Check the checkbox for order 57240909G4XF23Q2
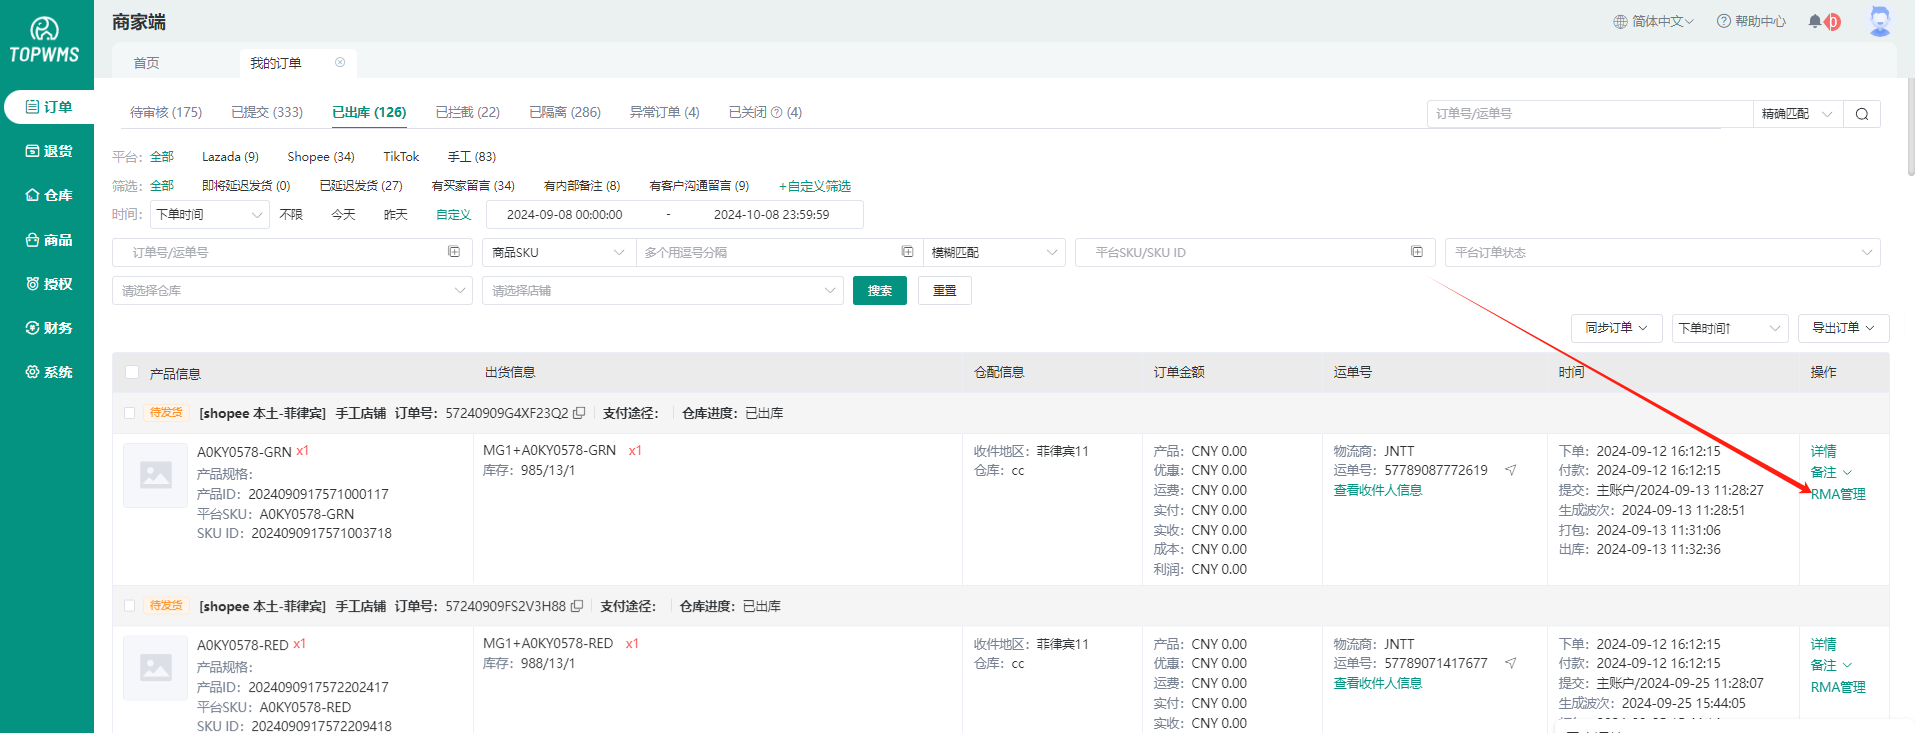 129,413
